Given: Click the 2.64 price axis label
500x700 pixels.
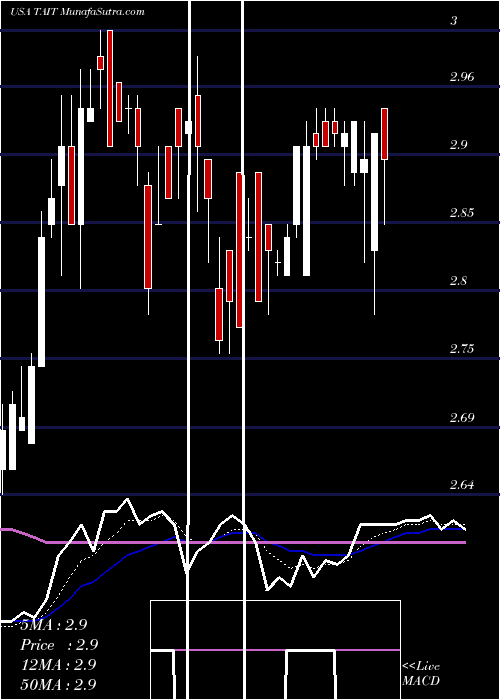Looking at the screenshot, I should tap(462, 484).
